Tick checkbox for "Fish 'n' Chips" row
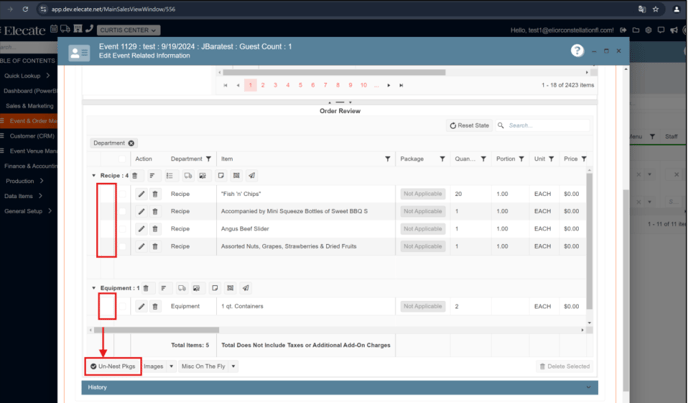The height and width of the screenshot is (403, 688). [x=122, y=194]
